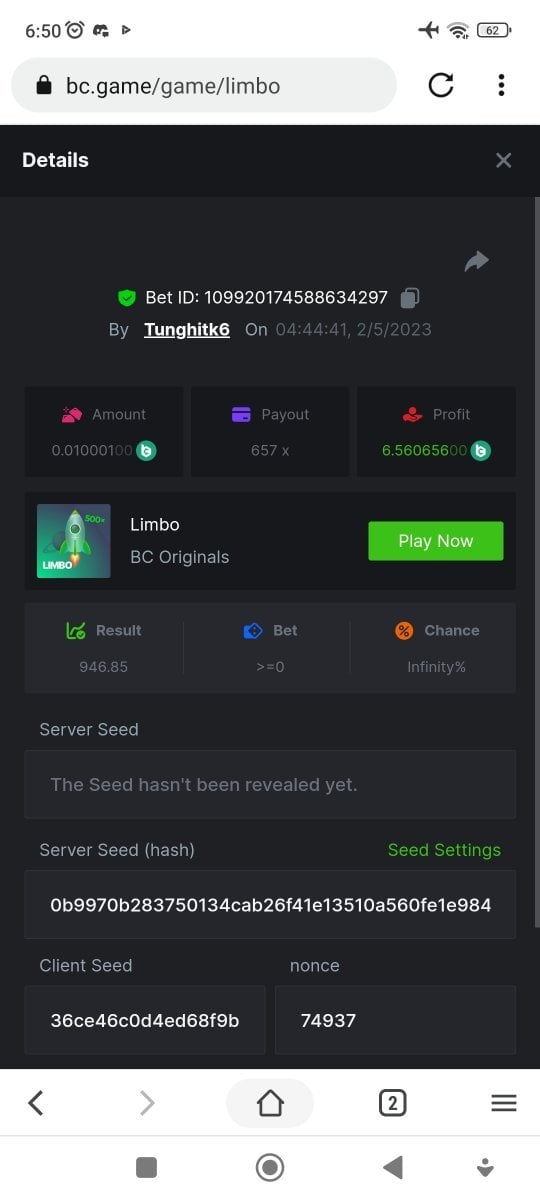Select the Client Seed field
The width and height of the screenshot is (540, 1200).
pos(145,1020)
